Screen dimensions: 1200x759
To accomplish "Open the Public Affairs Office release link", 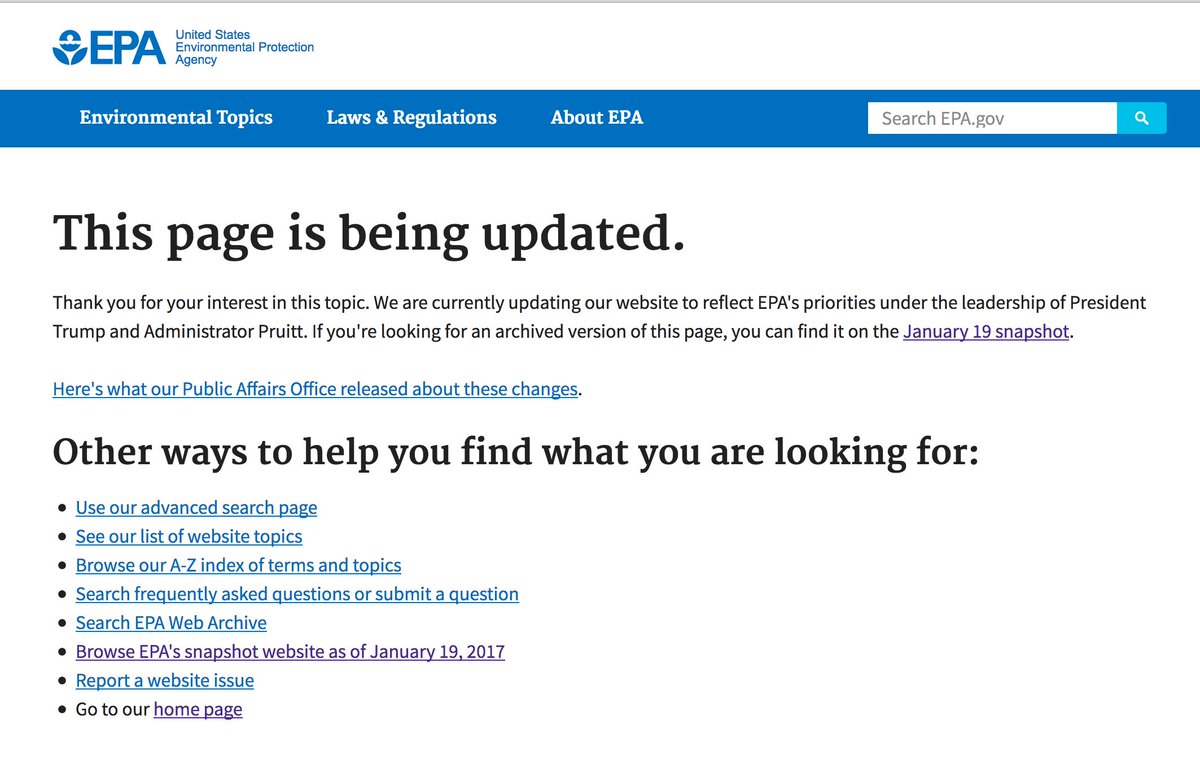I will click(x=316, y=389).
